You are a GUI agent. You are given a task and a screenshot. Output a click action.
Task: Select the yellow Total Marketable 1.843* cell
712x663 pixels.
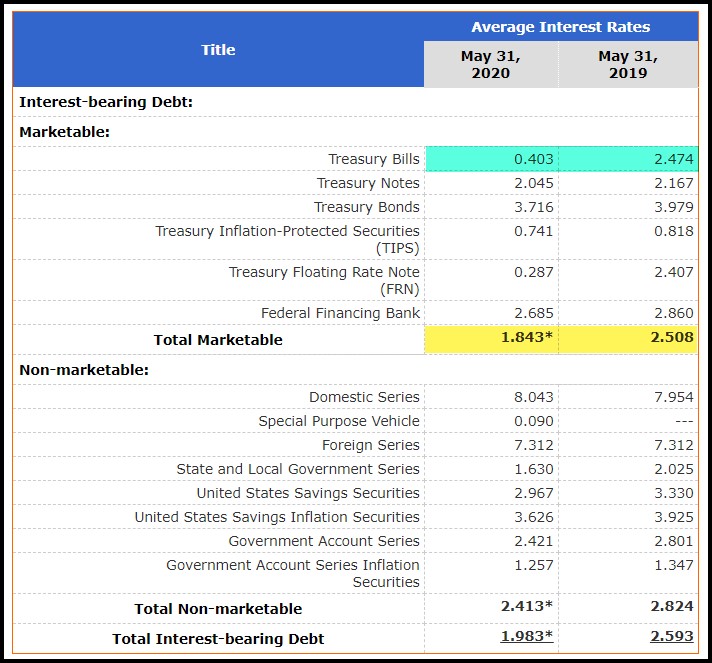[x=492, y=339]
